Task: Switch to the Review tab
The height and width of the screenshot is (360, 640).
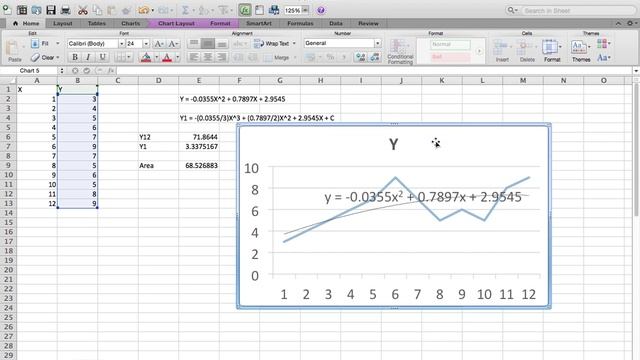Action: point(368,23)
